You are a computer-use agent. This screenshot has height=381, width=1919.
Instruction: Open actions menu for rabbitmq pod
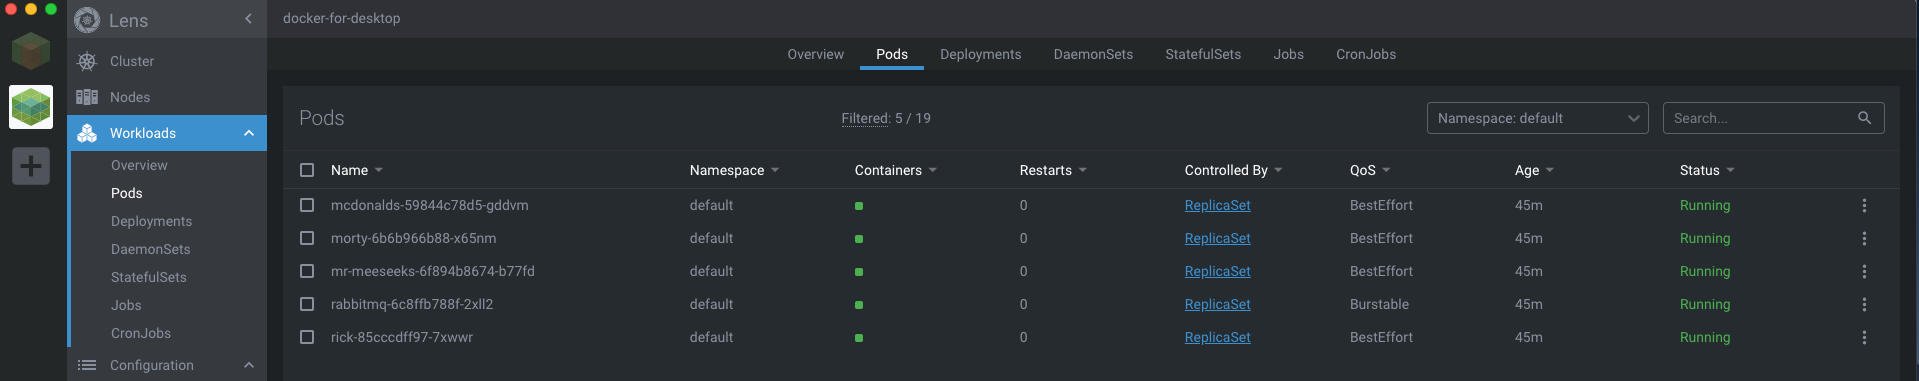click(x=1864, y=304)
